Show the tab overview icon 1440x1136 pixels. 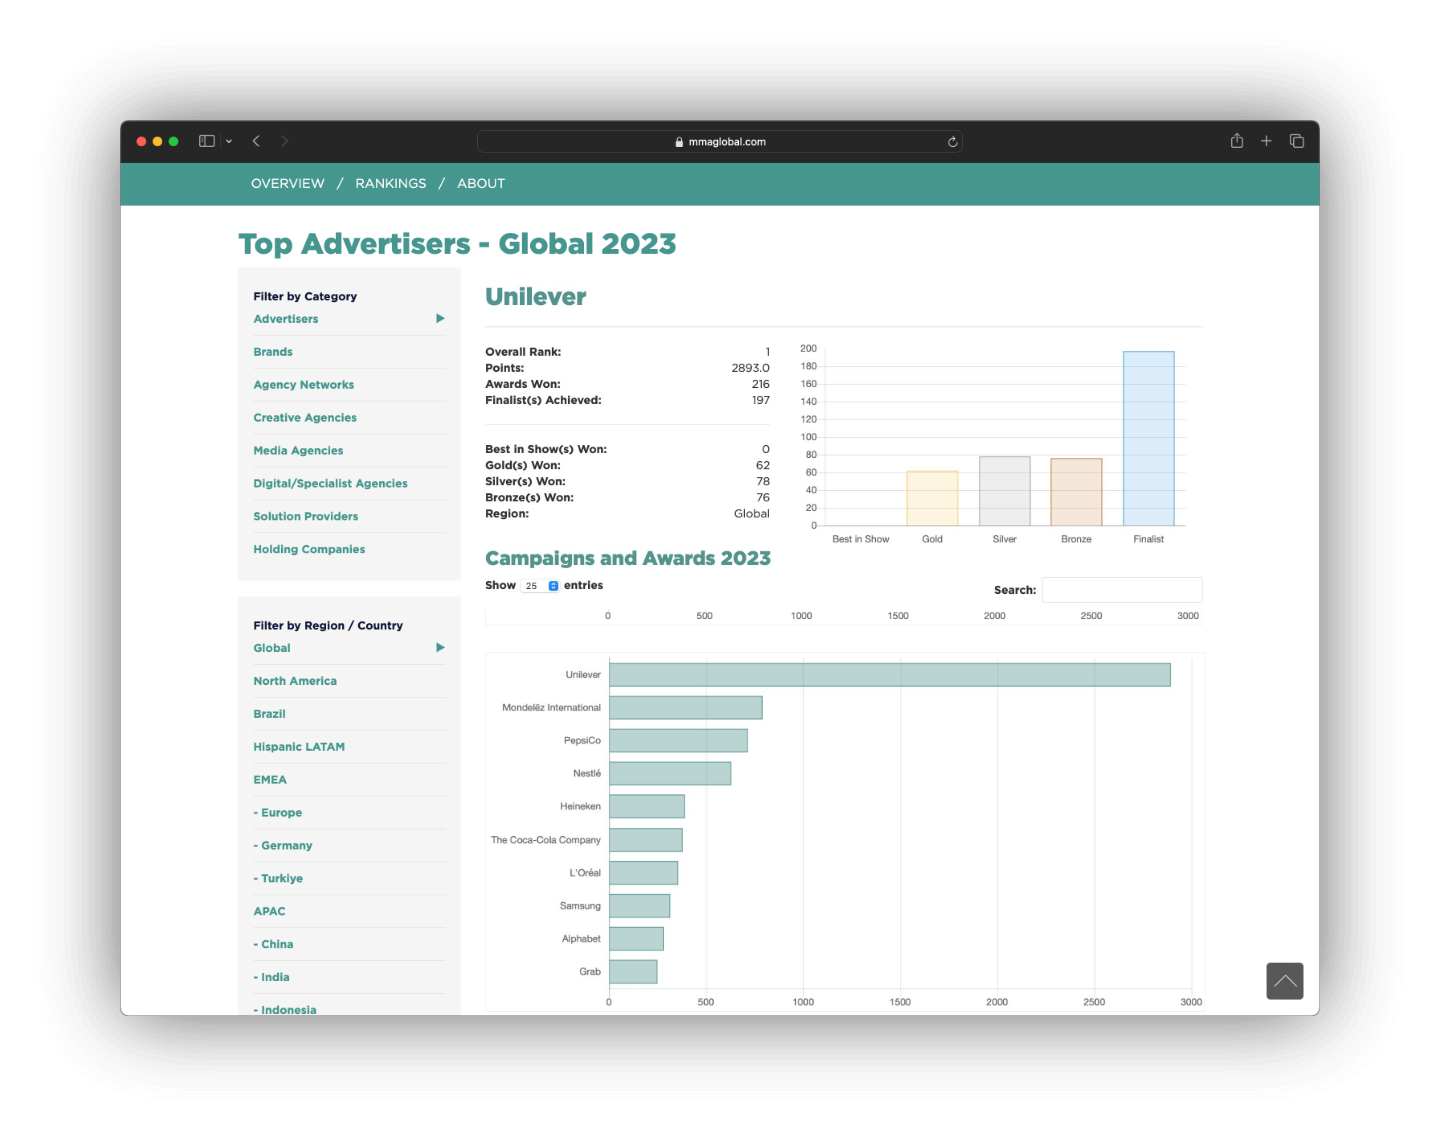[x=1297, y=141]
